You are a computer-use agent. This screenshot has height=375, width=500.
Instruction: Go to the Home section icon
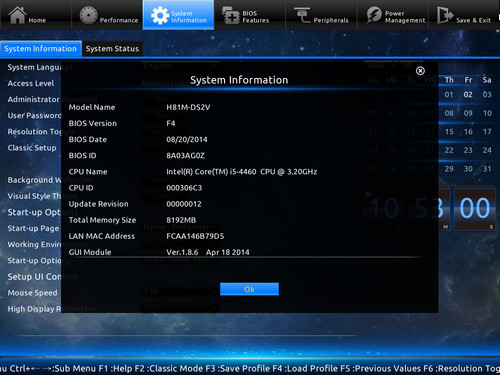17,15
